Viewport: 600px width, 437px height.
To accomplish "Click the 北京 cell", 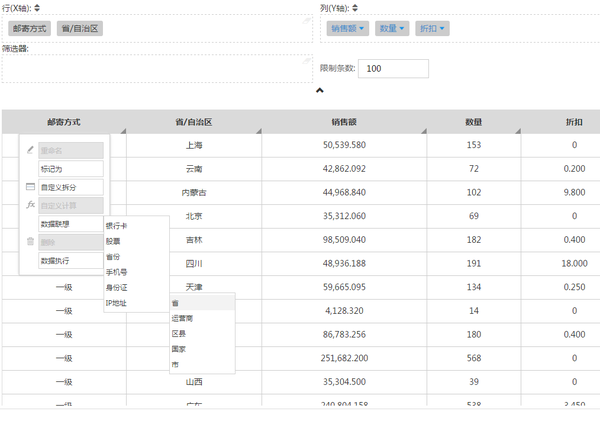I will [194, 216].
